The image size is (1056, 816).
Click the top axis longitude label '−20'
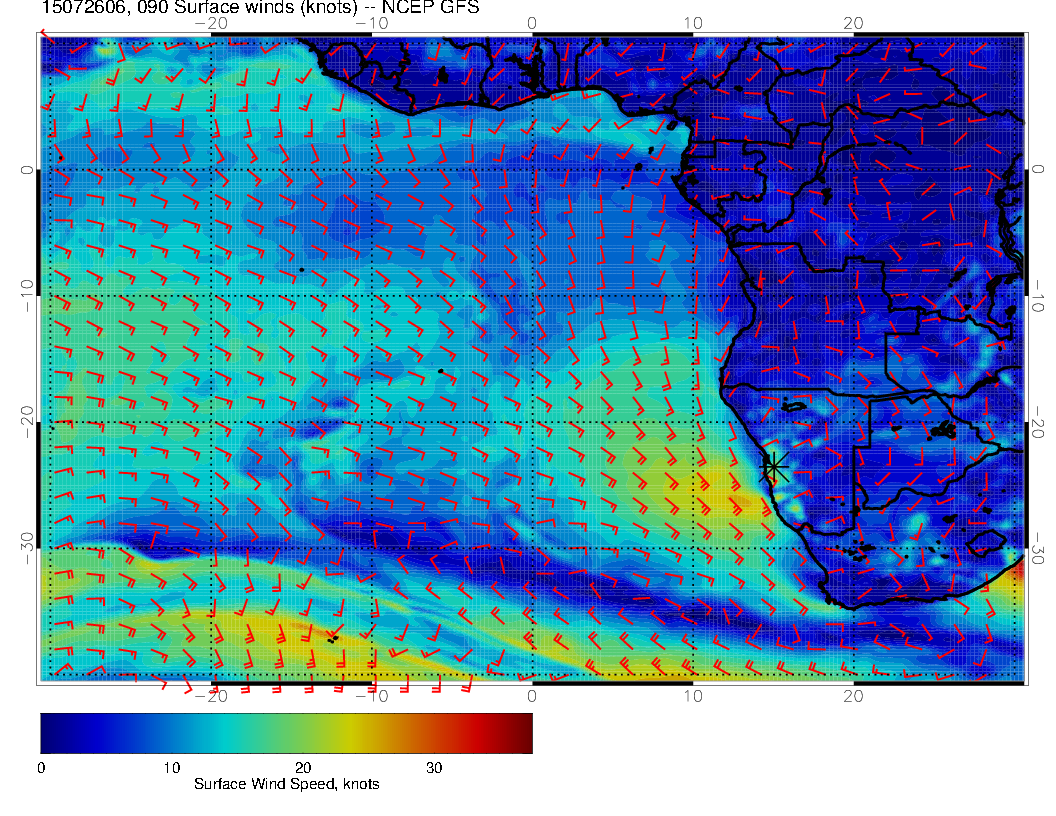(211, 23)
